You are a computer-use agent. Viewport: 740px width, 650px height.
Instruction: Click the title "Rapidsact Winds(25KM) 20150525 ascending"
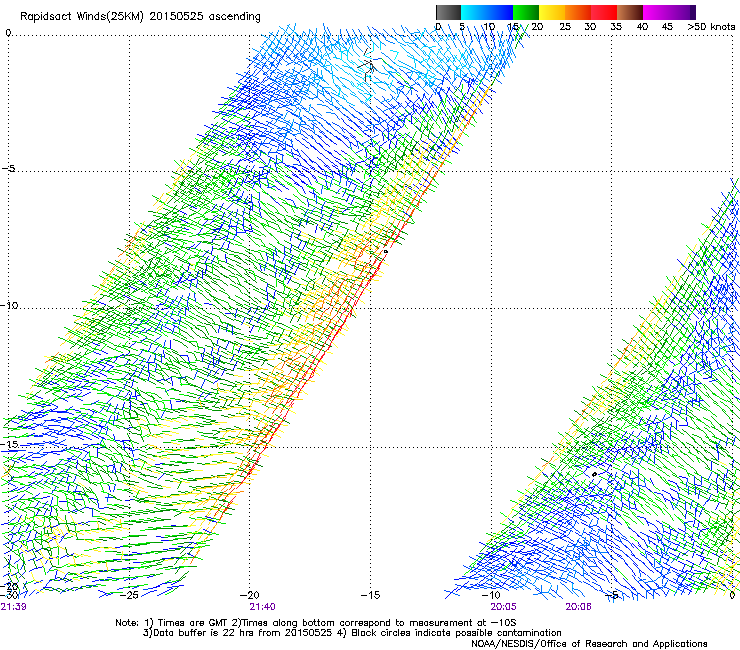click(140, 17)
